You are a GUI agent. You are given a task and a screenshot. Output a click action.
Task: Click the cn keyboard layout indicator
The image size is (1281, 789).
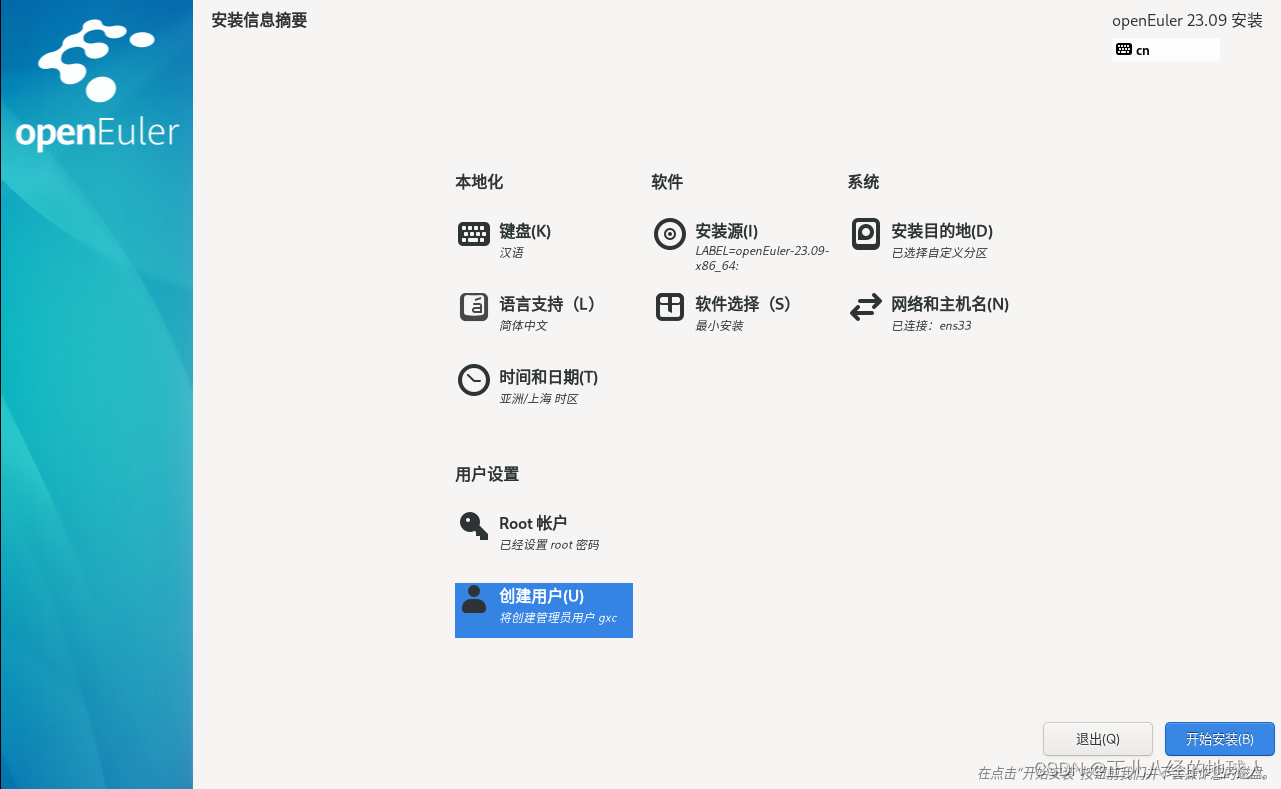pyautogui.click(x=1166, y=50)
